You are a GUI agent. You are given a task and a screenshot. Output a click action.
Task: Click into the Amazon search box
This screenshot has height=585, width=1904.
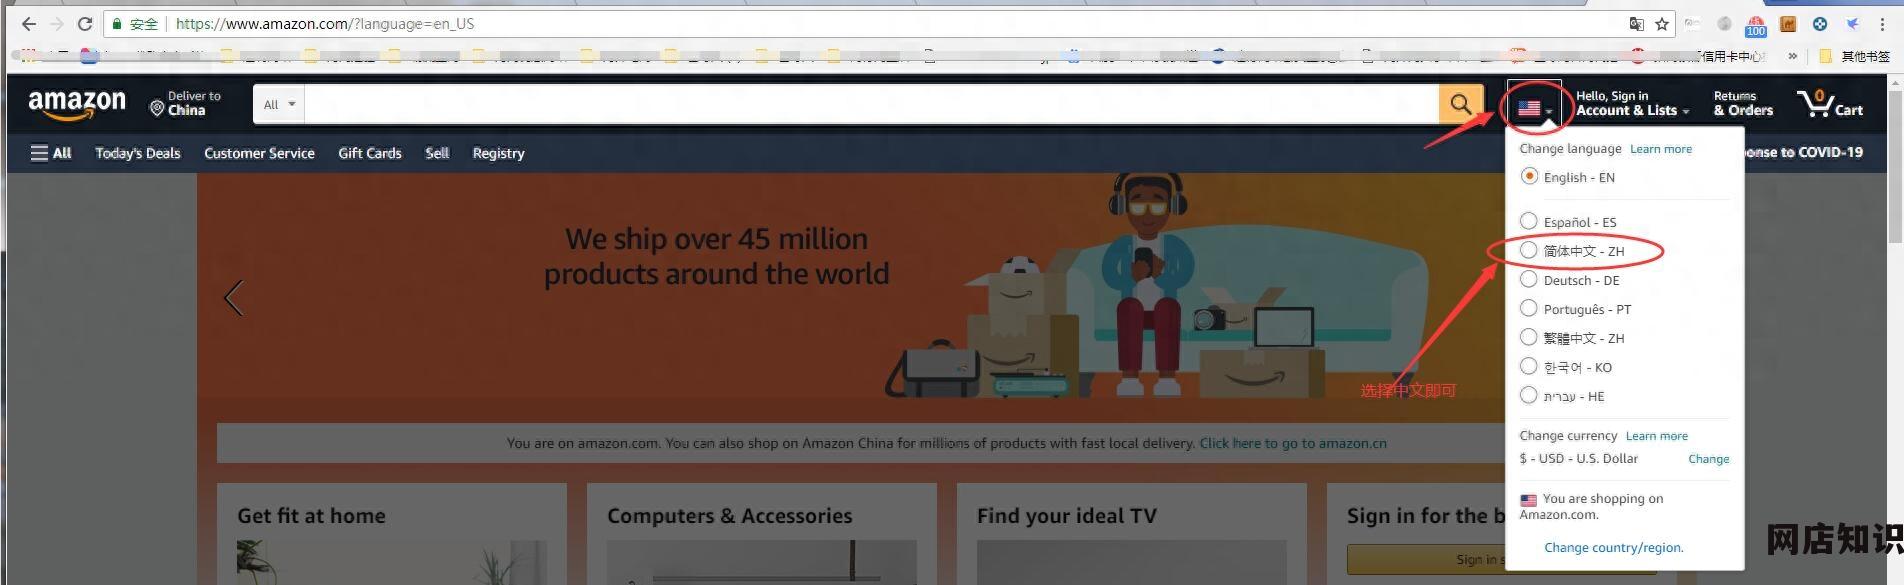(871, 104)
